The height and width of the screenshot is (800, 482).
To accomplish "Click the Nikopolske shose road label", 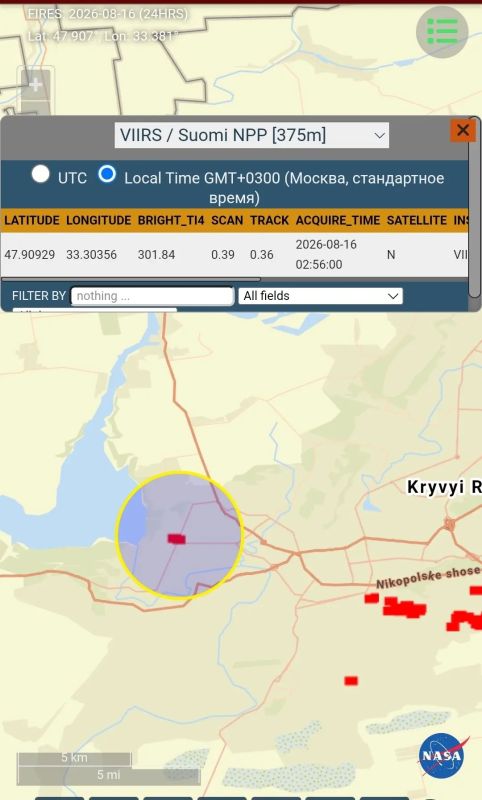I will [x=428, y=577].
